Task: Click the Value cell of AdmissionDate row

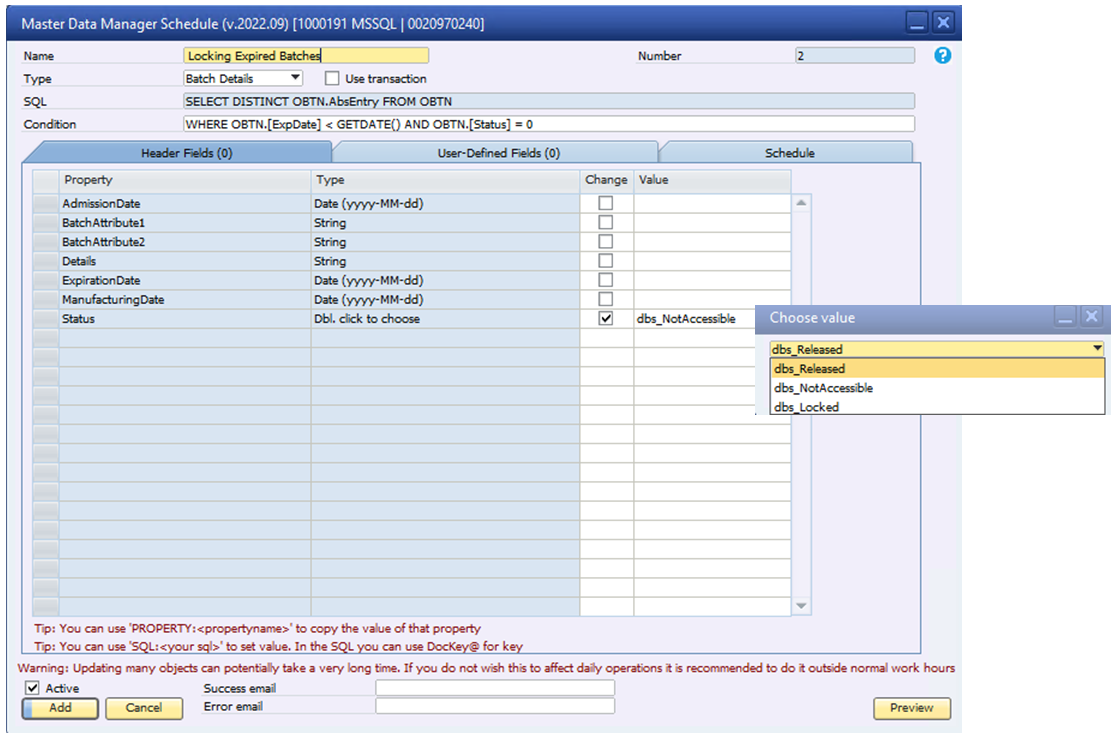Action: point(712,204)
